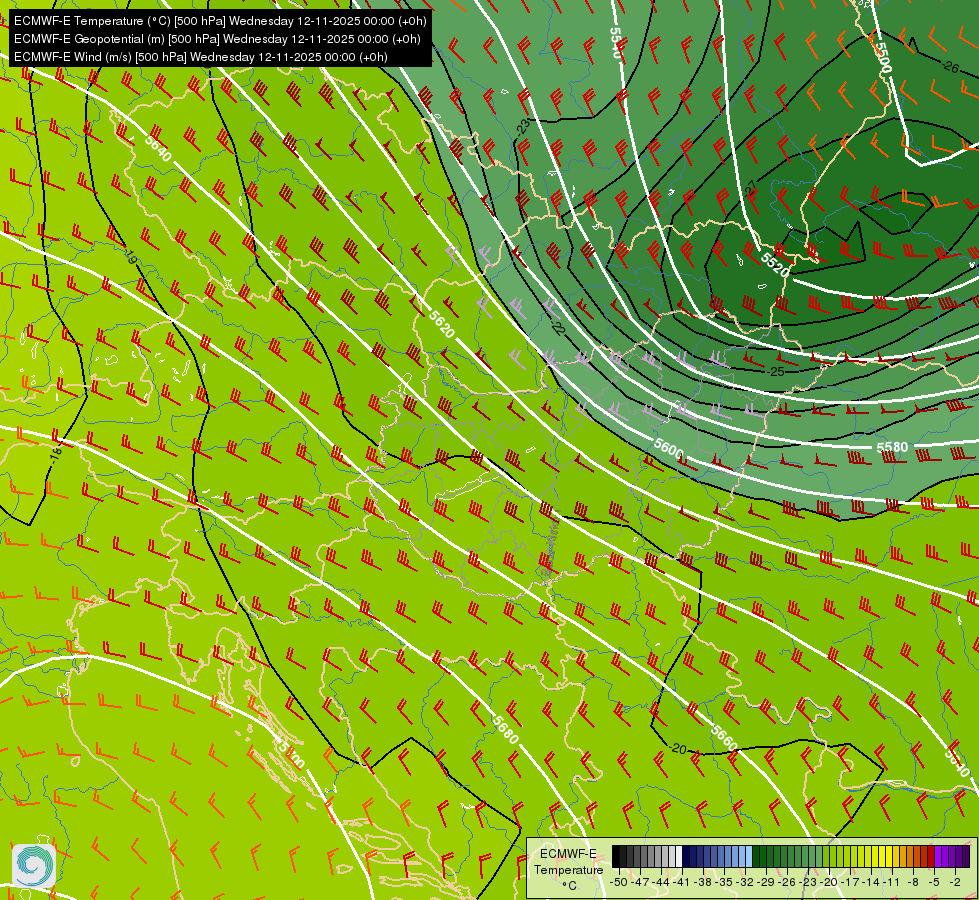979x900 pixels.
Task: Click the -19 isotherm label
Action: tap(131, 256)
